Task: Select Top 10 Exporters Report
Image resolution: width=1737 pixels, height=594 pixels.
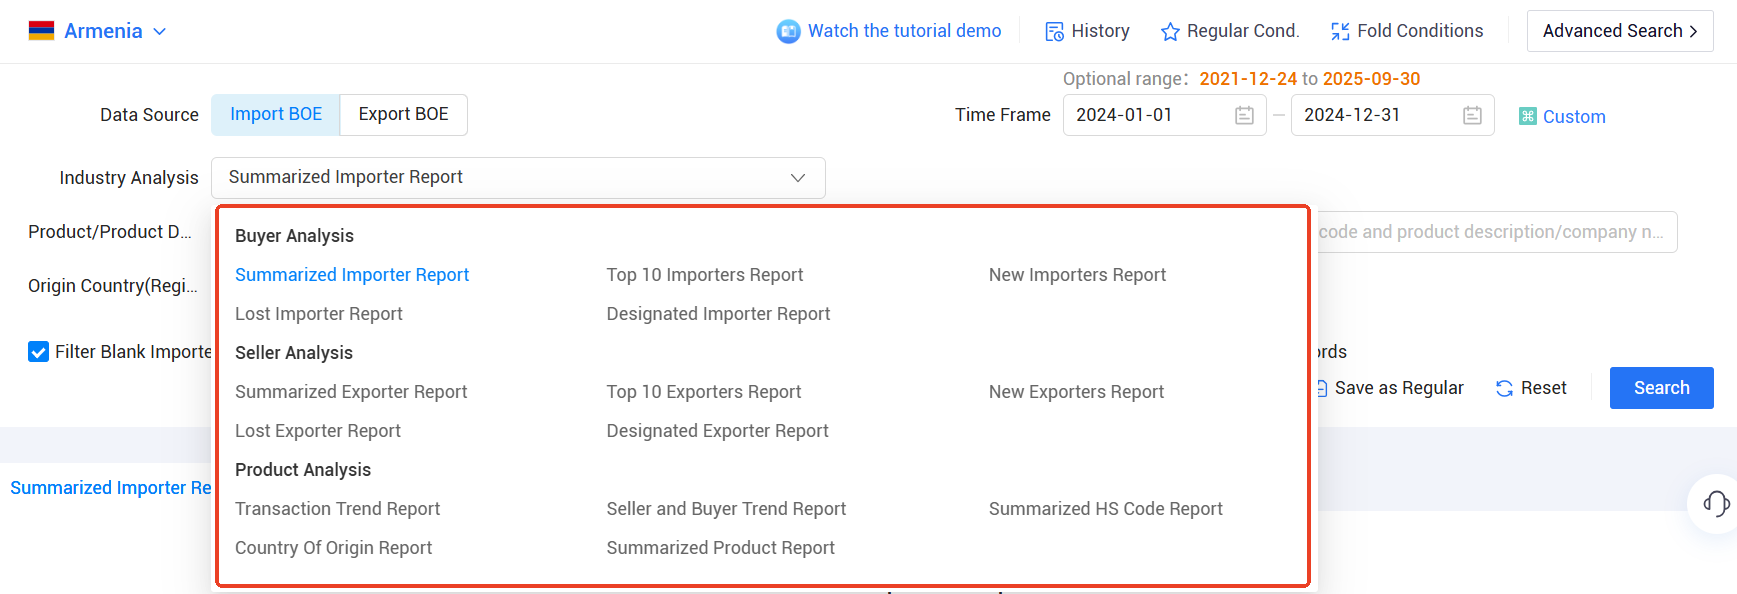Action: point(704,392)
